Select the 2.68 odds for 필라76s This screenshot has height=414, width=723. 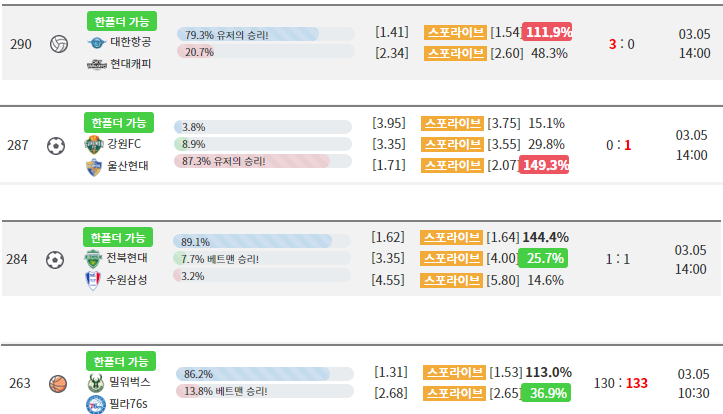point(390,392)
